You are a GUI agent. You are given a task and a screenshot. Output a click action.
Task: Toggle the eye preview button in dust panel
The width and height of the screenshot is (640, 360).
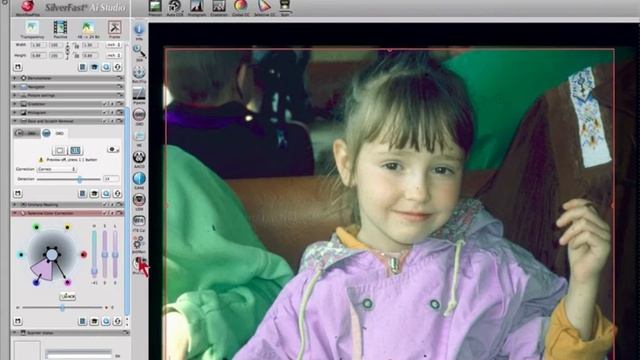[x=113, y=149]
